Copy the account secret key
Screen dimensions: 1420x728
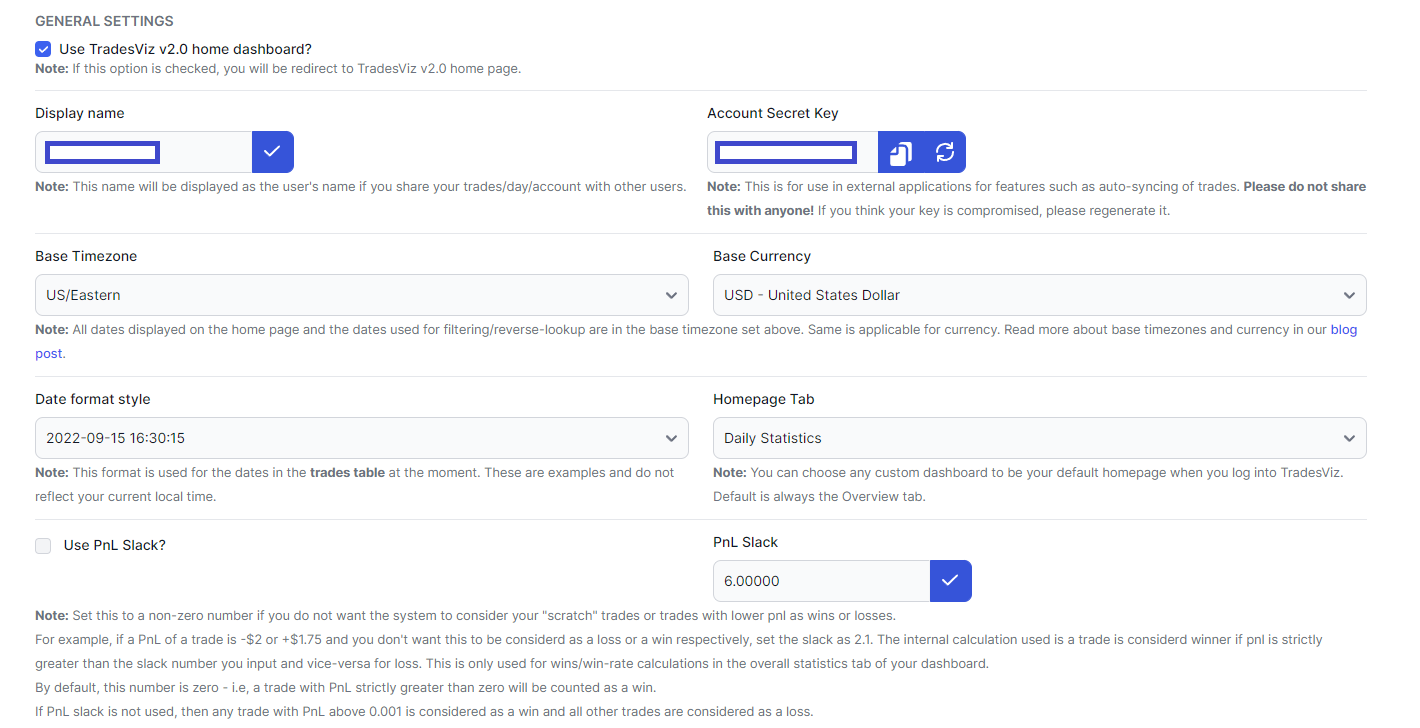tap(900, 152)
